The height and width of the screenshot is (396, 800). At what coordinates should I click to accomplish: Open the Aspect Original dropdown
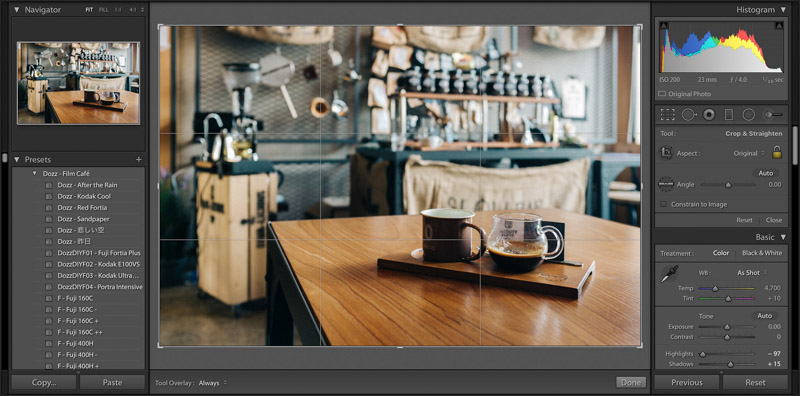coord(749,153)
